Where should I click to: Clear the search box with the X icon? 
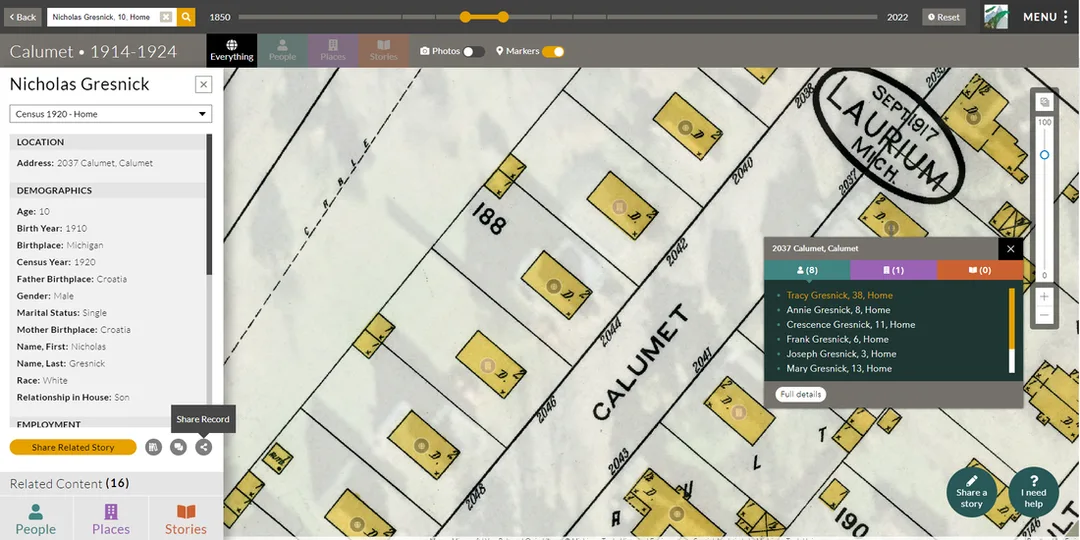coord(166,17)
